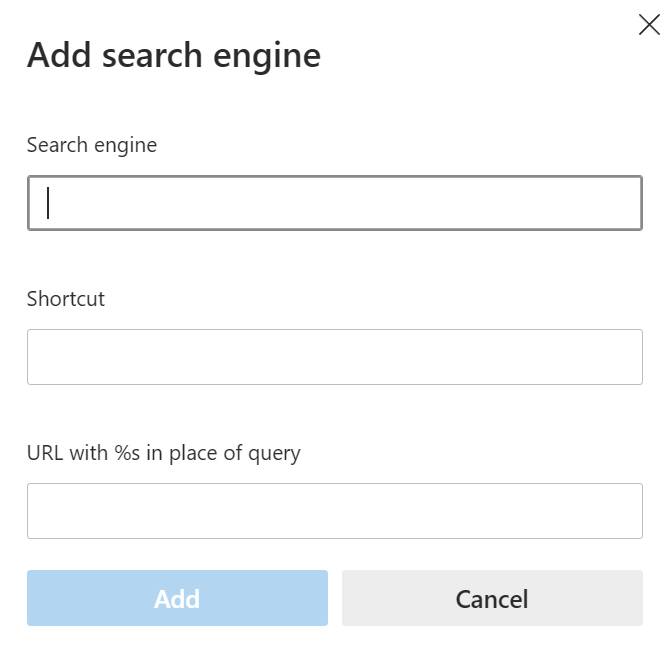The width and height of the screenshot is (668, 659).
Task: Hit the Cancel button at bottom right
Action: pyautogui.click(x=492, y=598)
